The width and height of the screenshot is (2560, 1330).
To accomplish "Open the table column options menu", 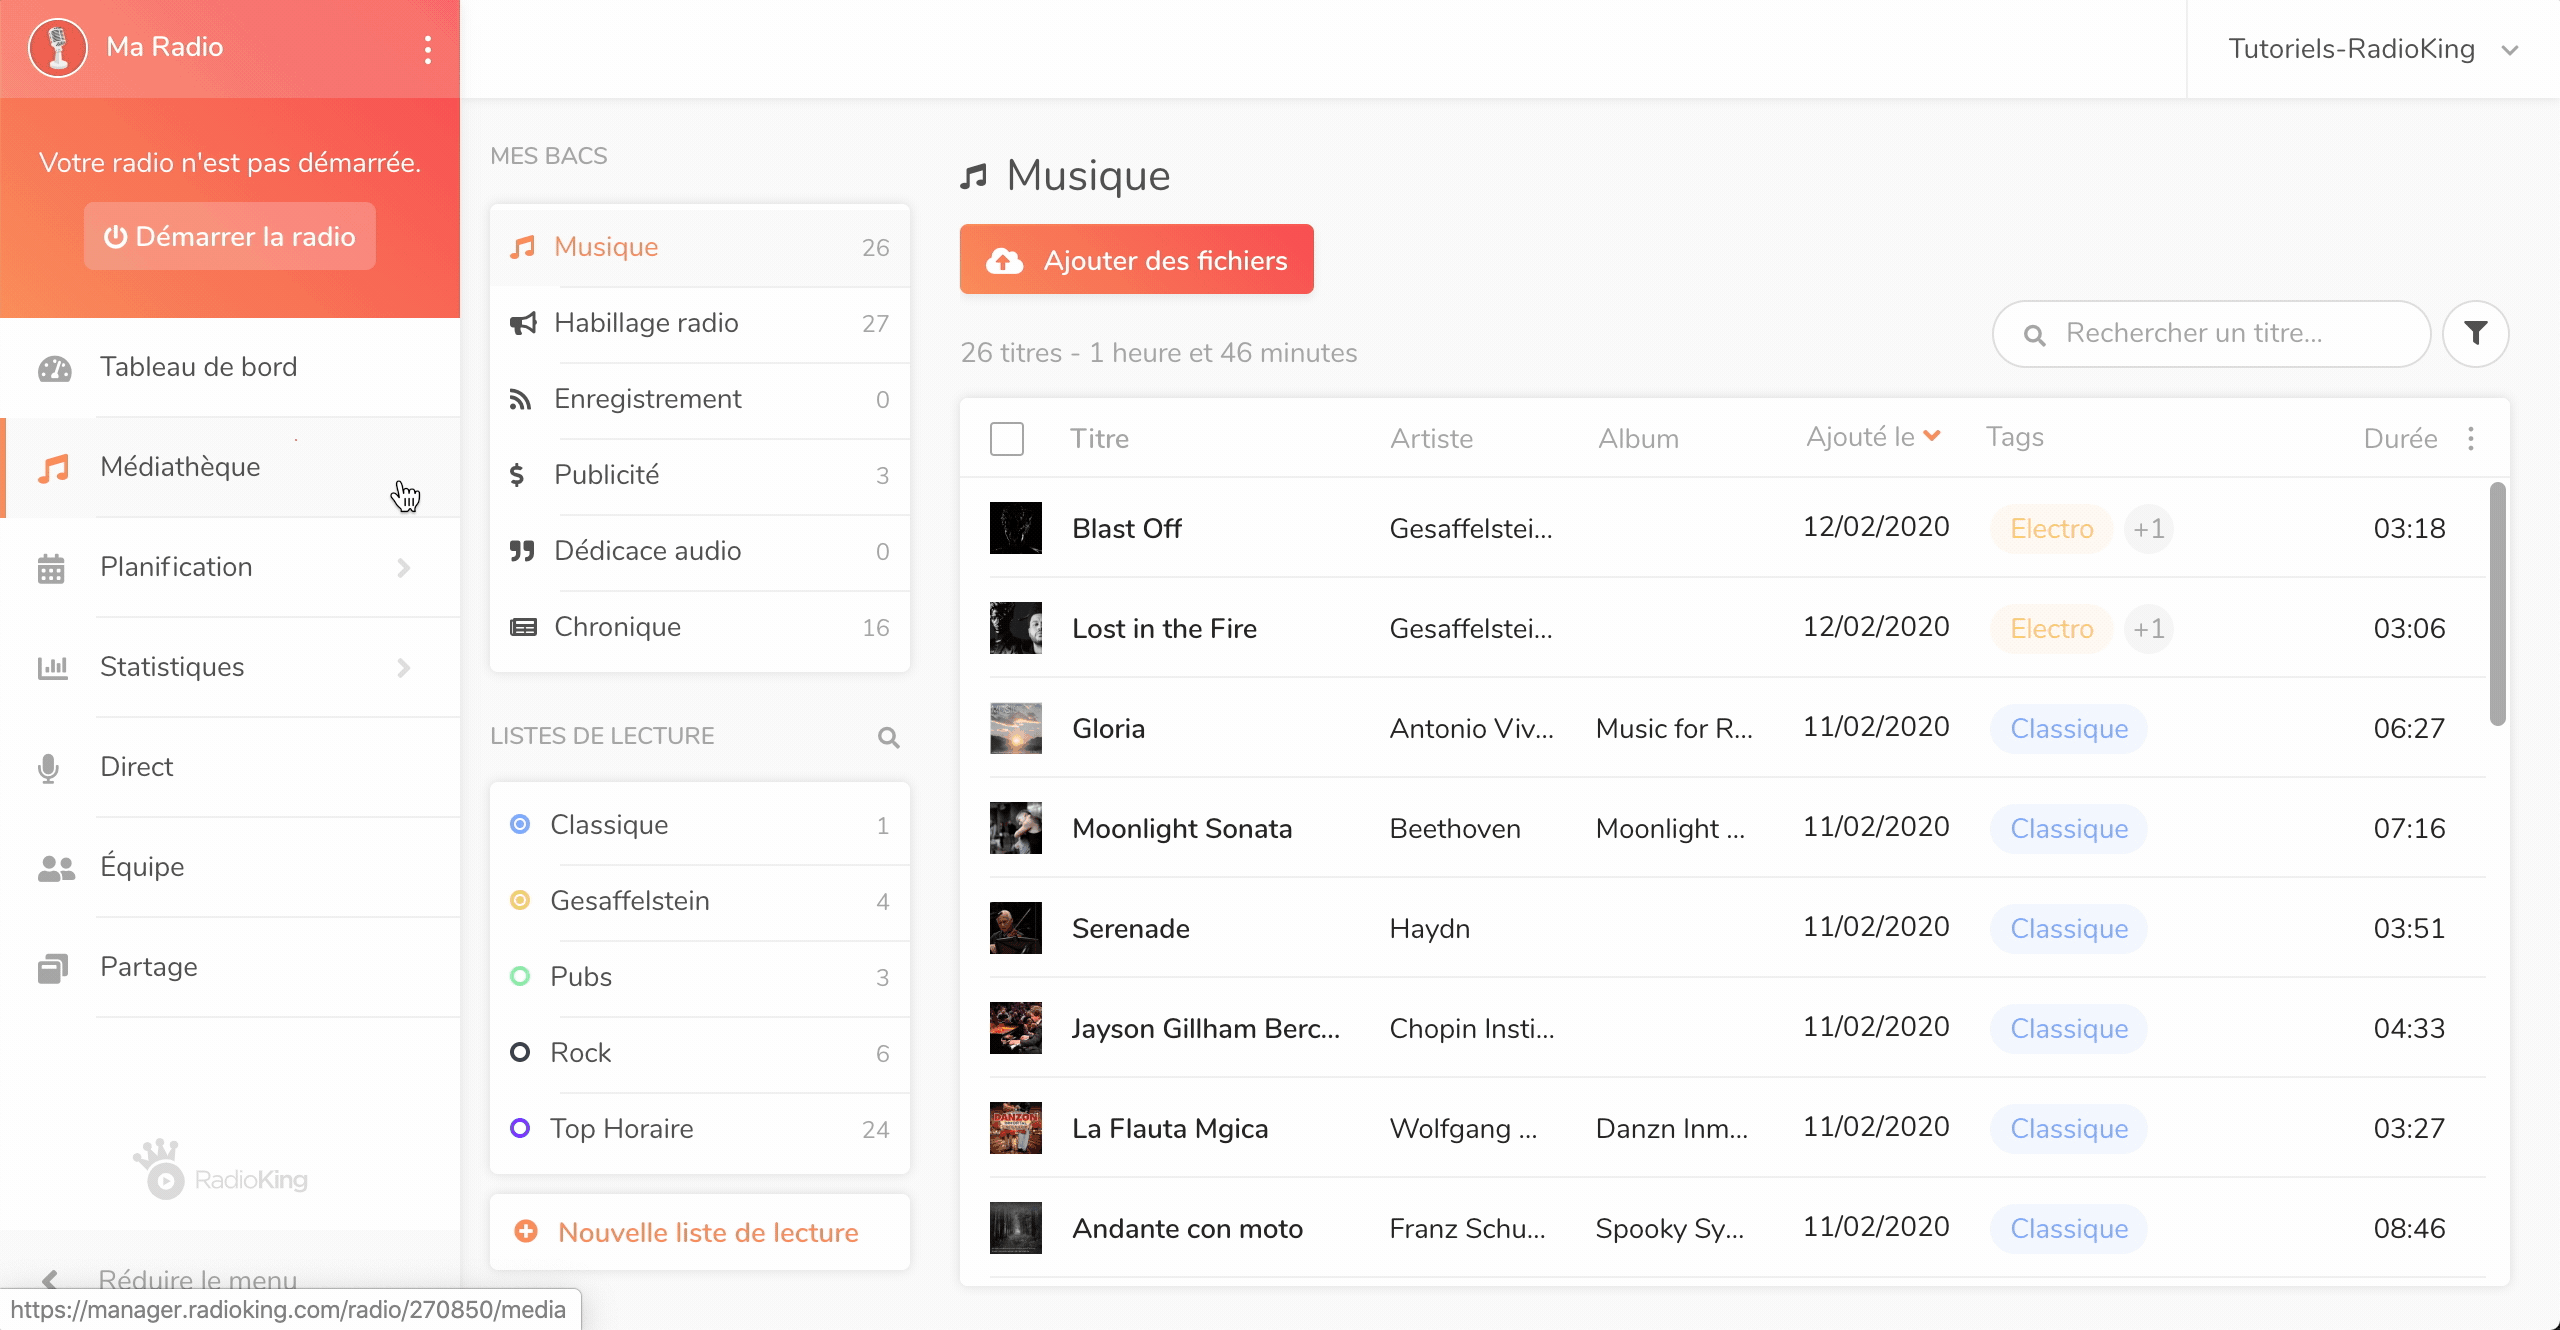I will [x=2471, y=438].
